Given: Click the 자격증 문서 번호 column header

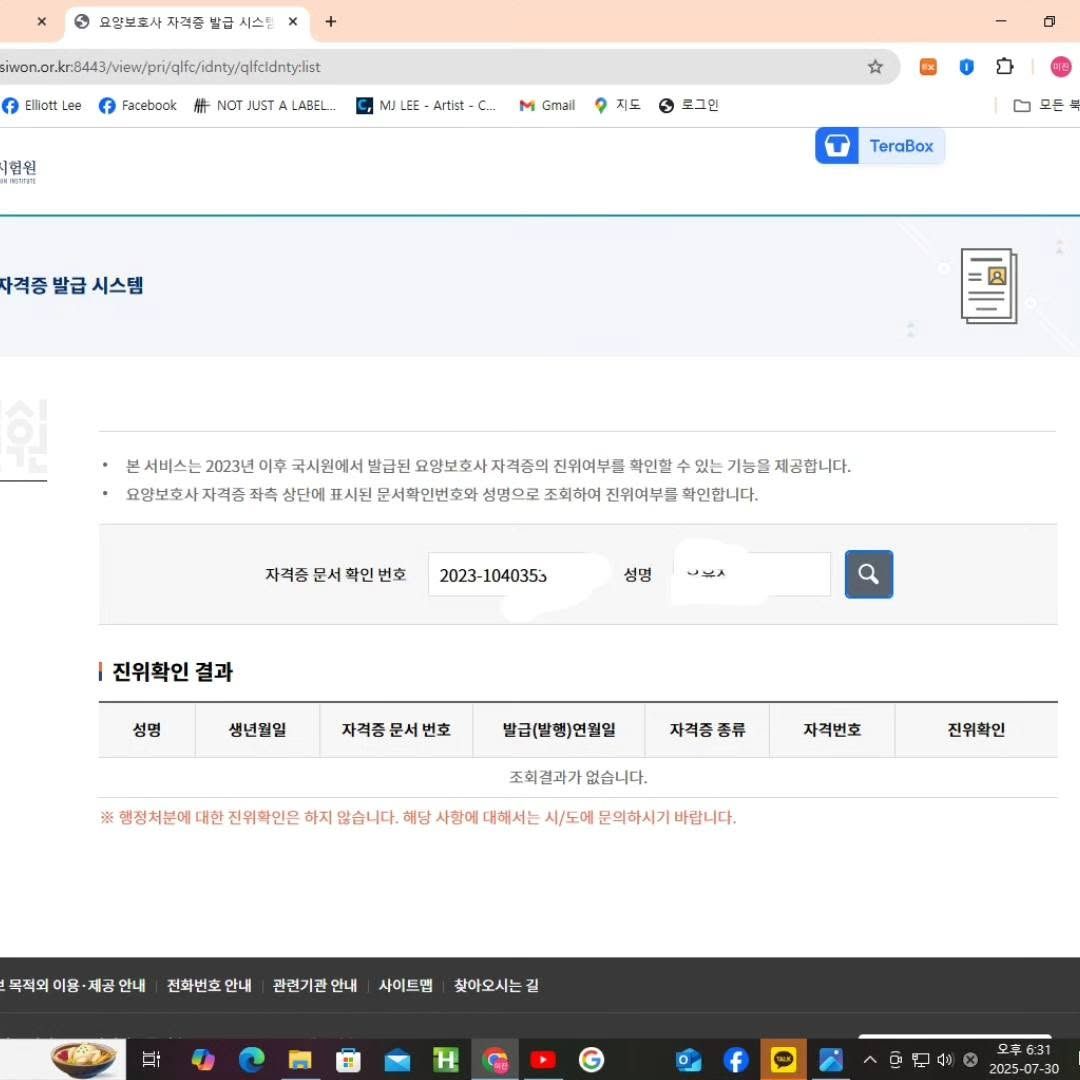Looking at the screenshot, I should coord(396,729).
